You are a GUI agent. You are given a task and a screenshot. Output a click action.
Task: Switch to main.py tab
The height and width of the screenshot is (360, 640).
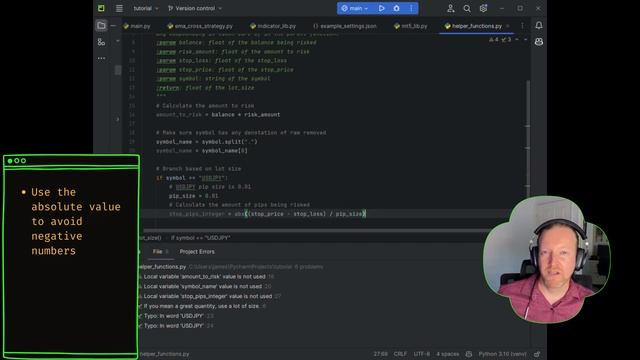click(137, 26)
